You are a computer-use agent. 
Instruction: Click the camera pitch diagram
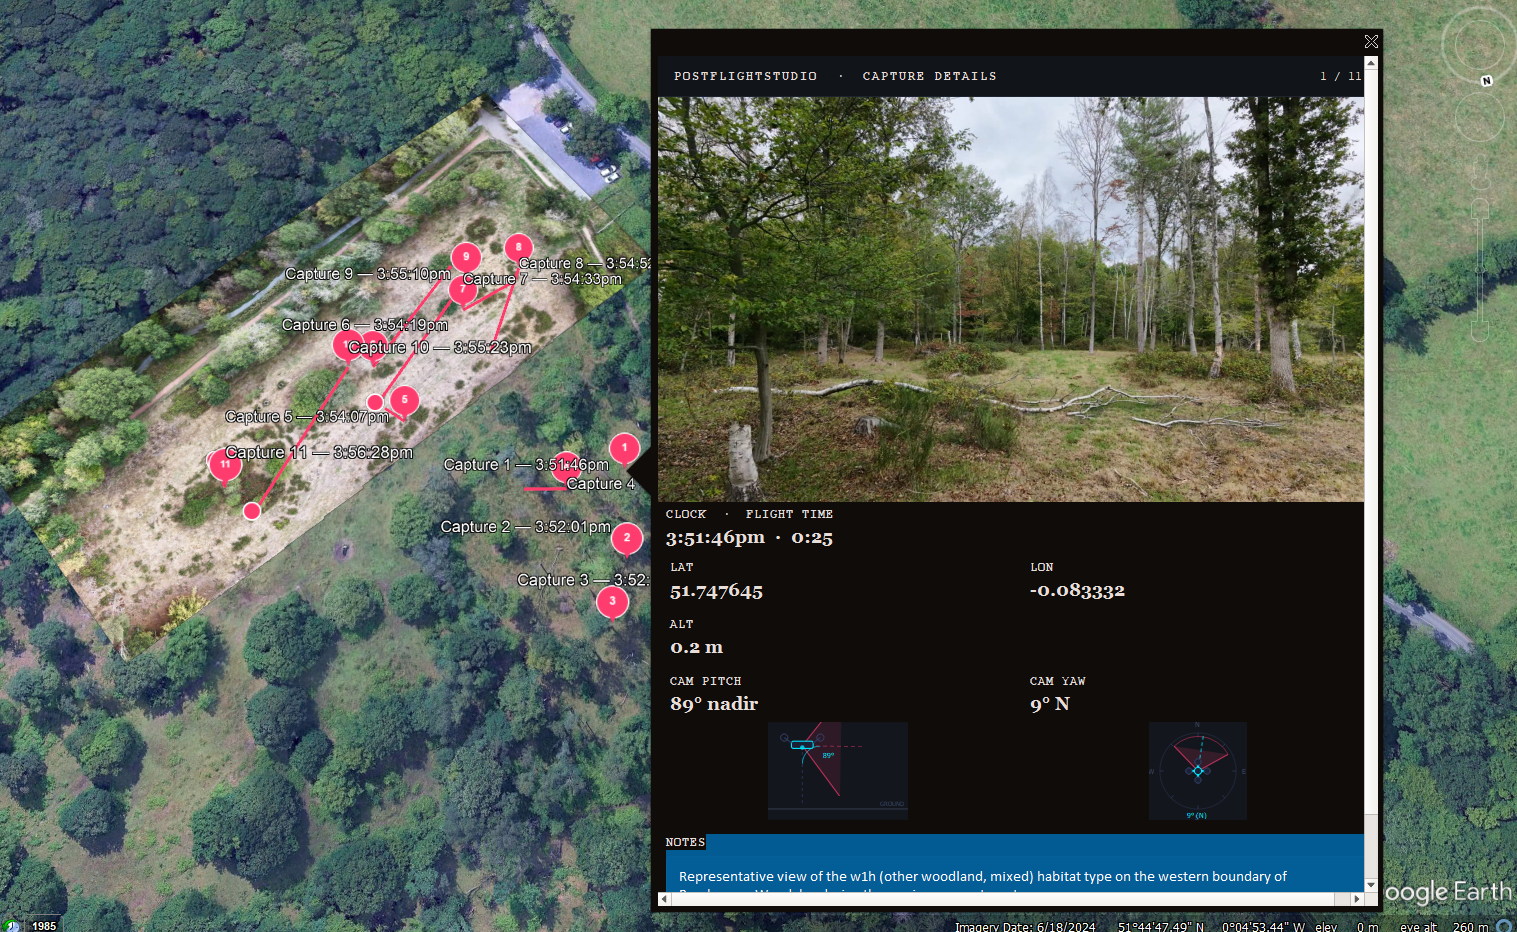[x=838, y=771]
